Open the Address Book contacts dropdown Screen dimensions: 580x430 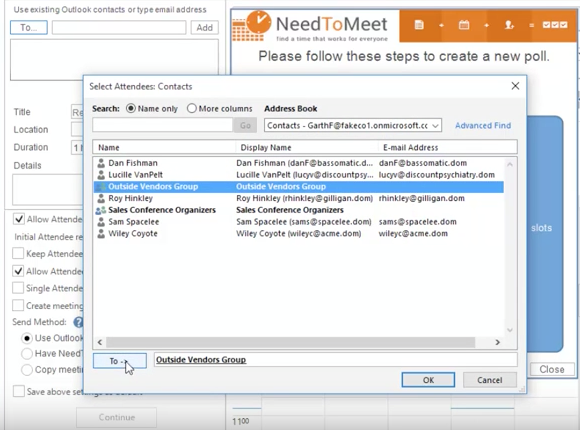[x=353, y=125]
